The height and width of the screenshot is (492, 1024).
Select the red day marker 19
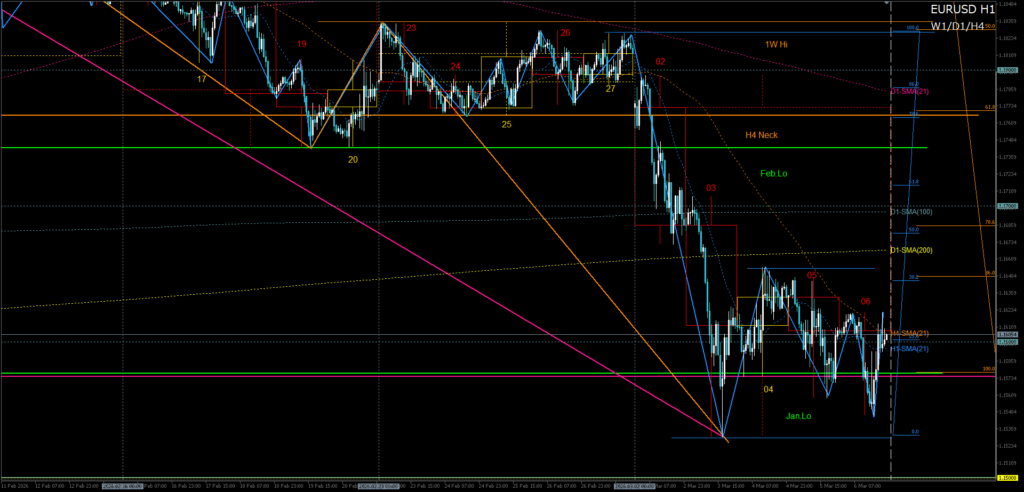302,44
